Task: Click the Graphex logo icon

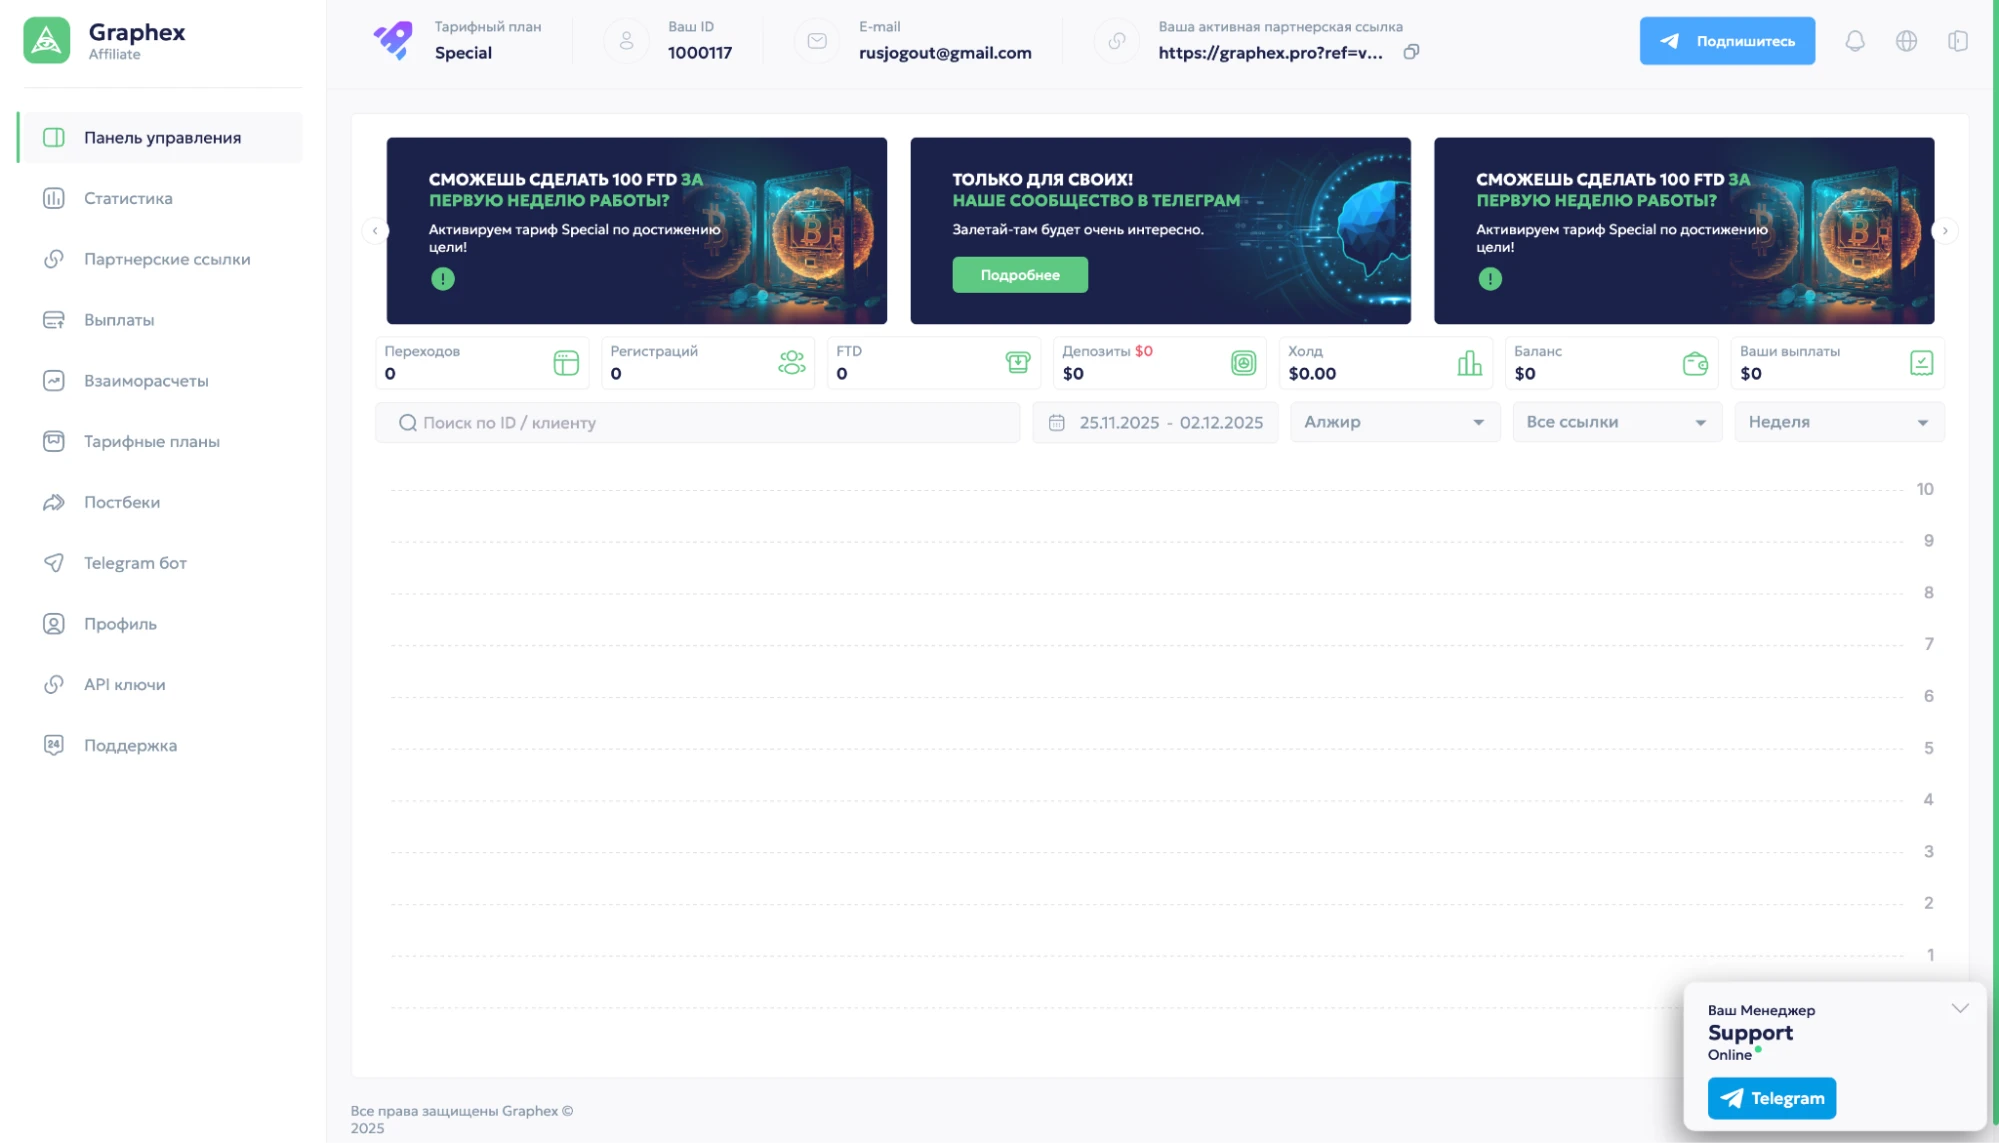Action: pyautogui.click(x=47, y=41)
